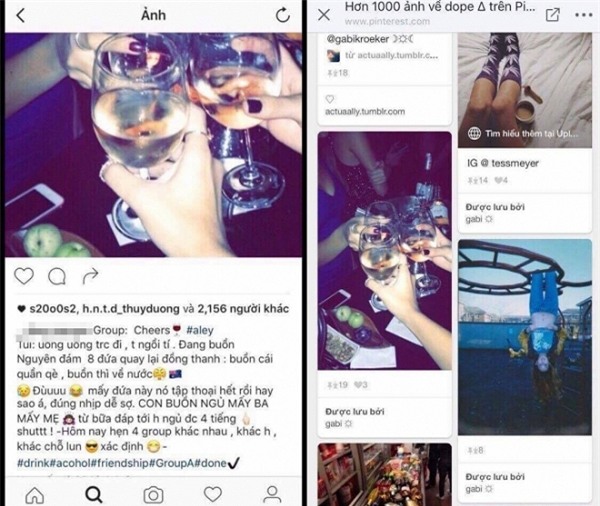Close the Pinterest browser view

pos(324,15)
